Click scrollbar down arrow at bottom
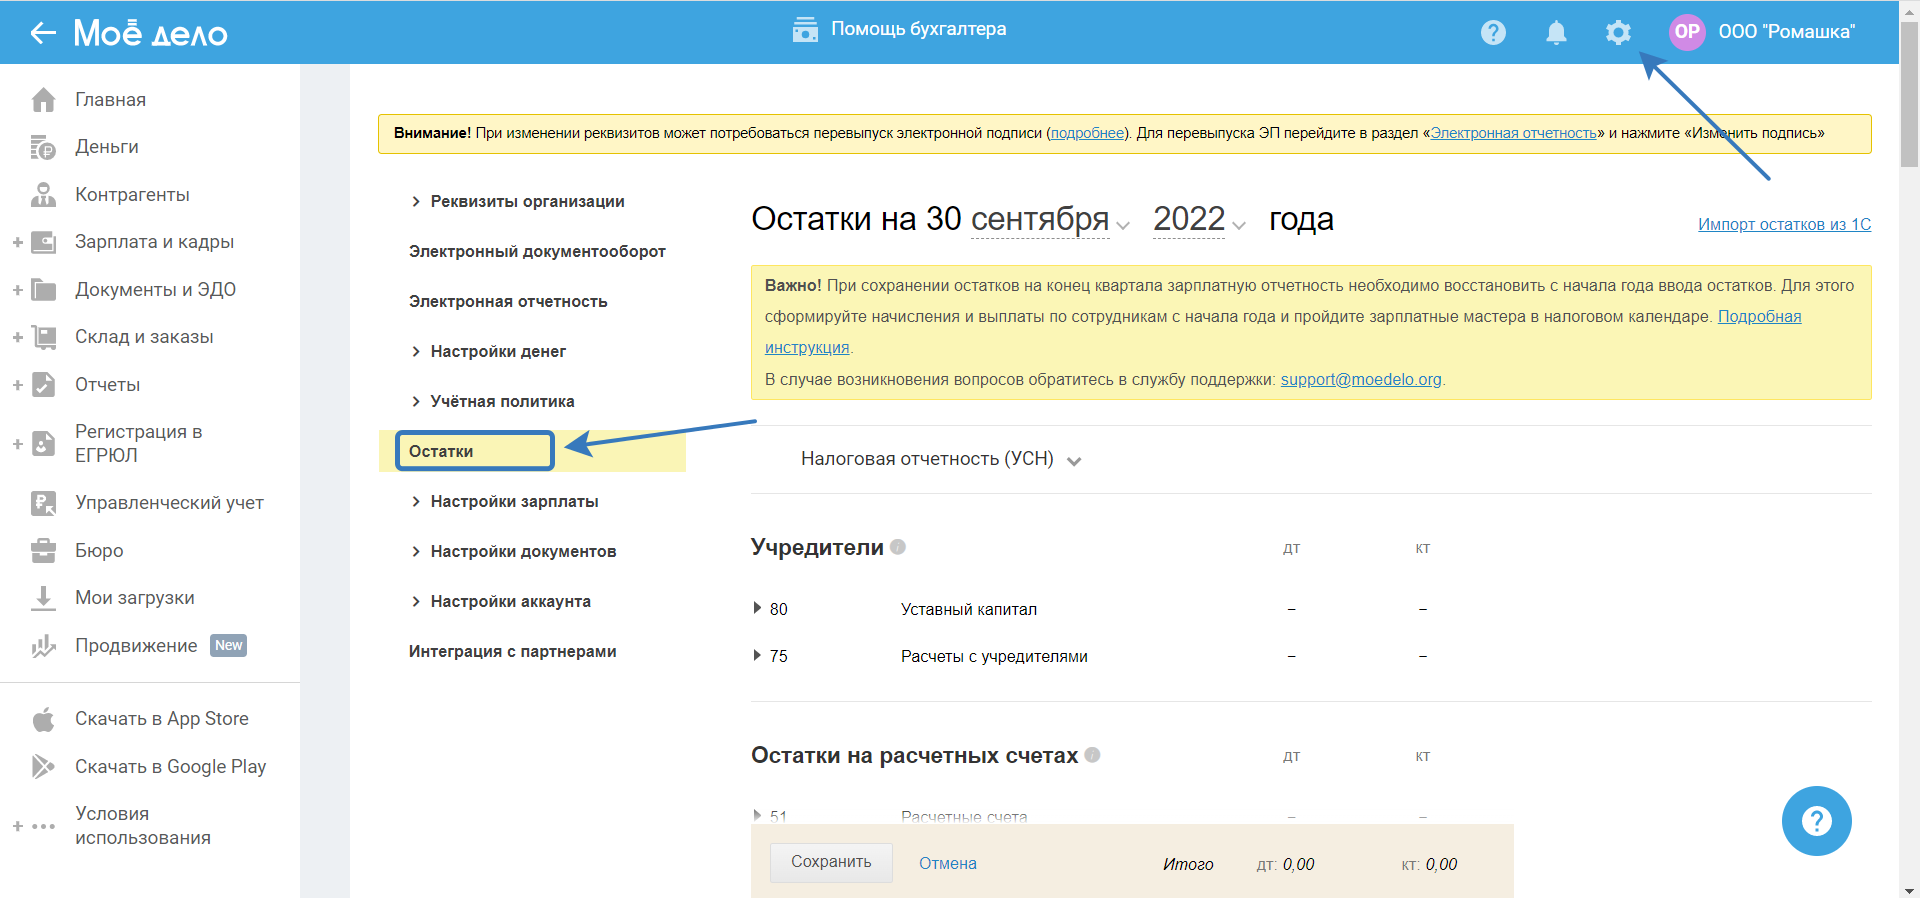Image resolution: width=1920 pixels, height=898 pixels. pyautogui.click(x=1909, y=890)
